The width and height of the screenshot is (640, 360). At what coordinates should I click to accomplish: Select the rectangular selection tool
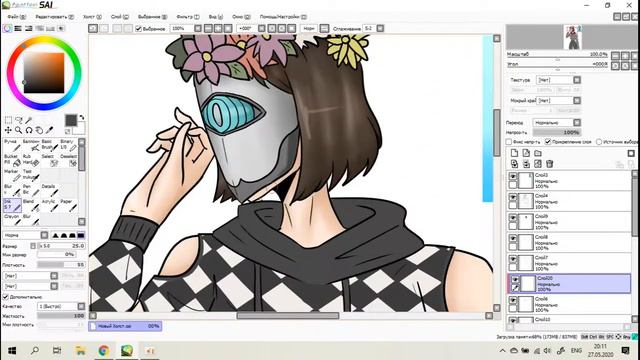point(8,120)
